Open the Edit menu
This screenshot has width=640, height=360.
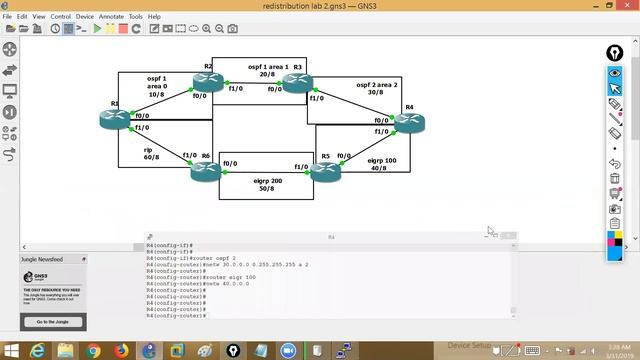pyautogui.click(x=22, y=16)
